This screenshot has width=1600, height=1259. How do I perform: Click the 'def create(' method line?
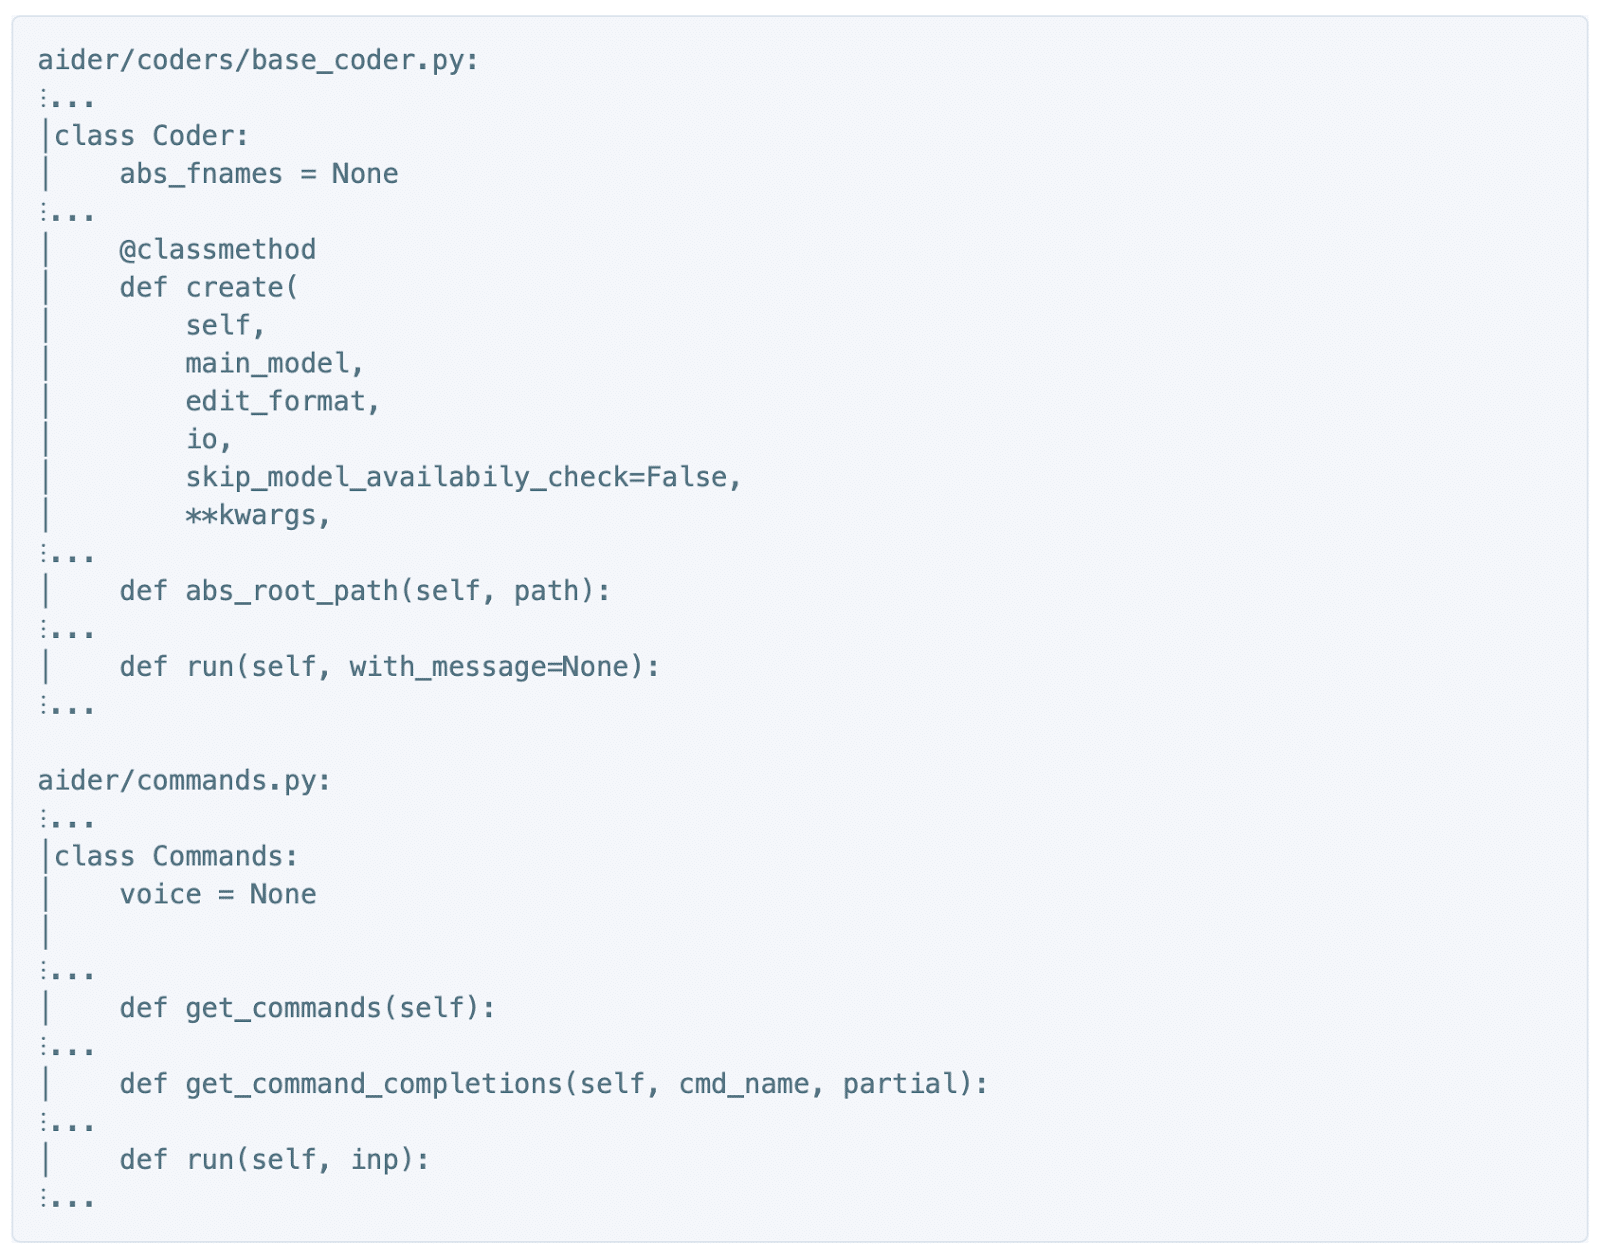(208, 288)
